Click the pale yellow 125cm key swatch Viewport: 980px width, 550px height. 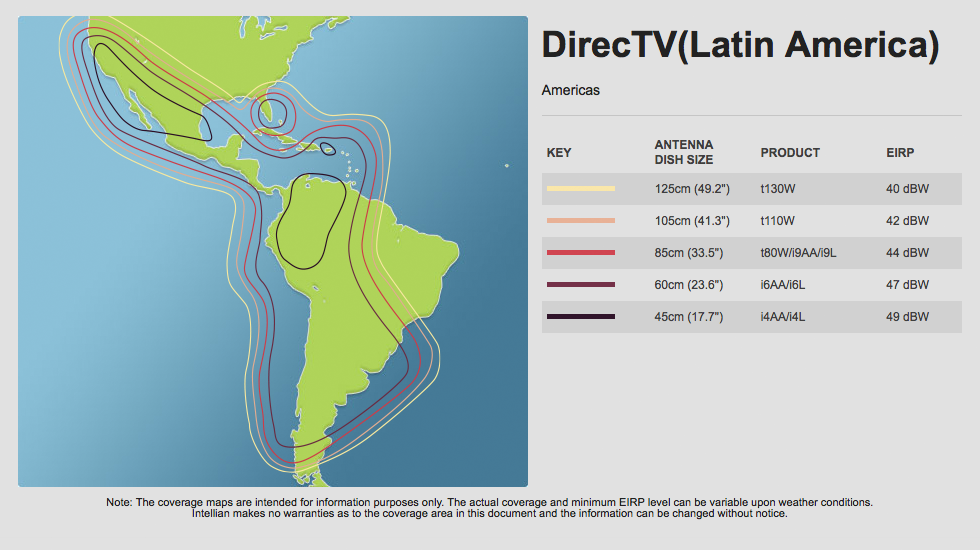click(x=581, y=188)
